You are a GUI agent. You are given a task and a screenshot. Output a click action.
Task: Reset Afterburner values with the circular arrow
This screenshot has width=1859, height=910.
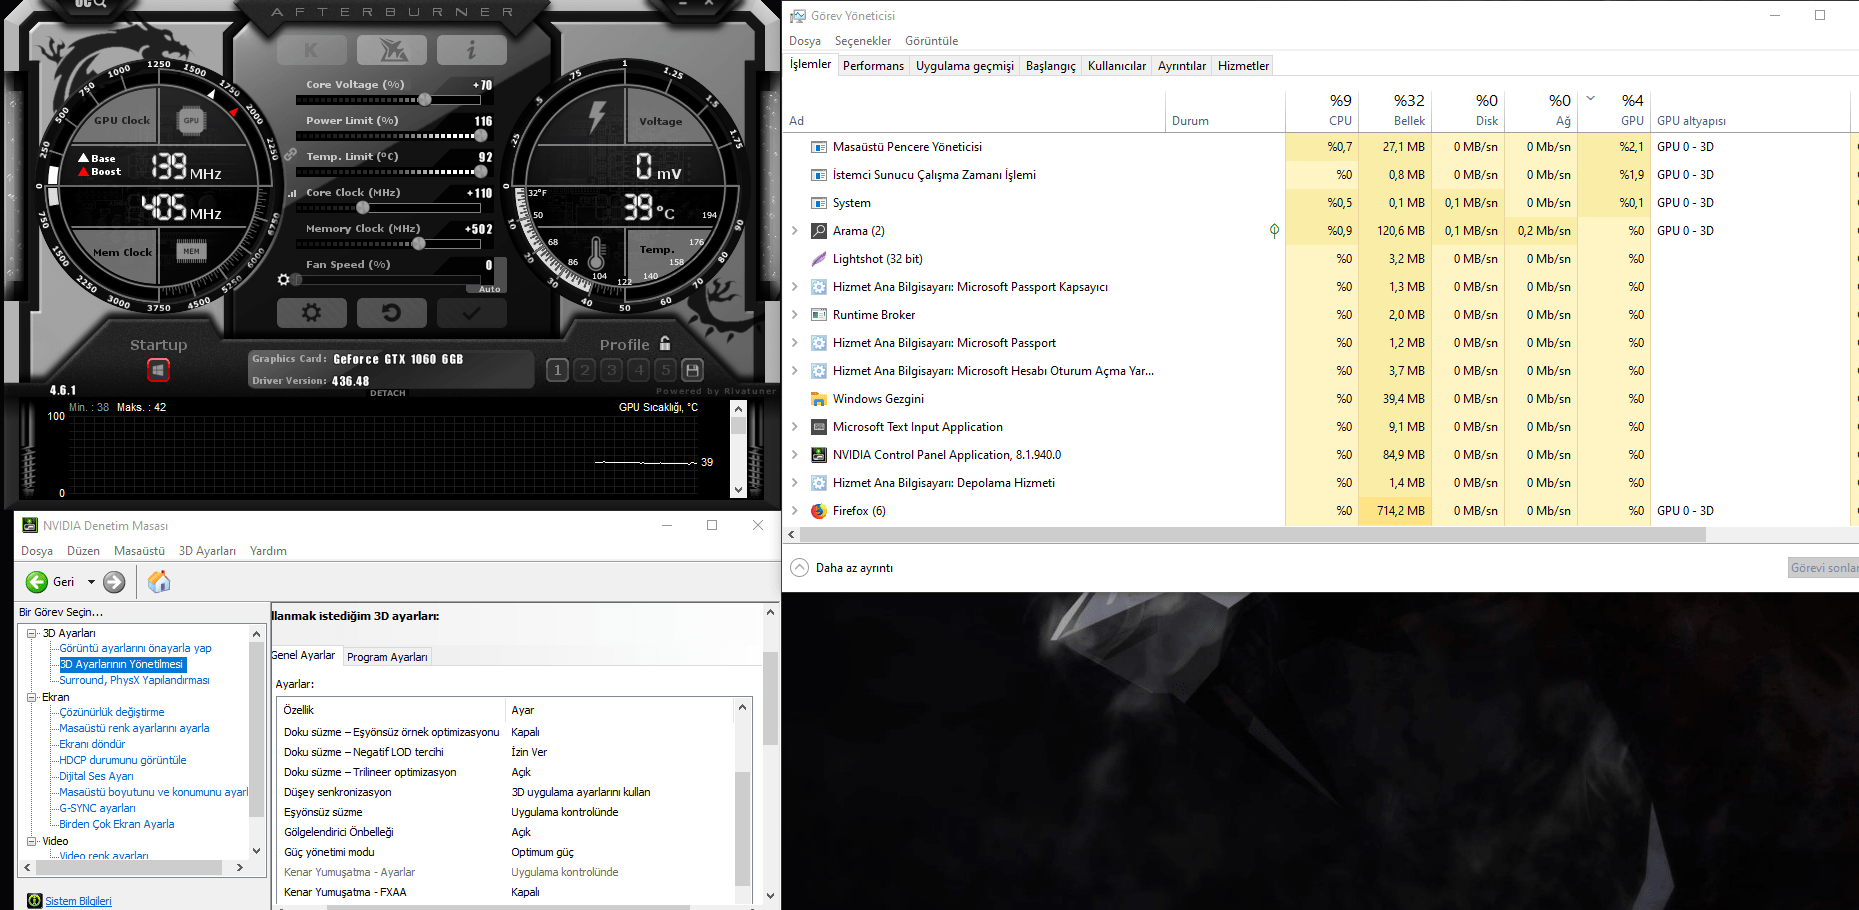click(392, 313)
